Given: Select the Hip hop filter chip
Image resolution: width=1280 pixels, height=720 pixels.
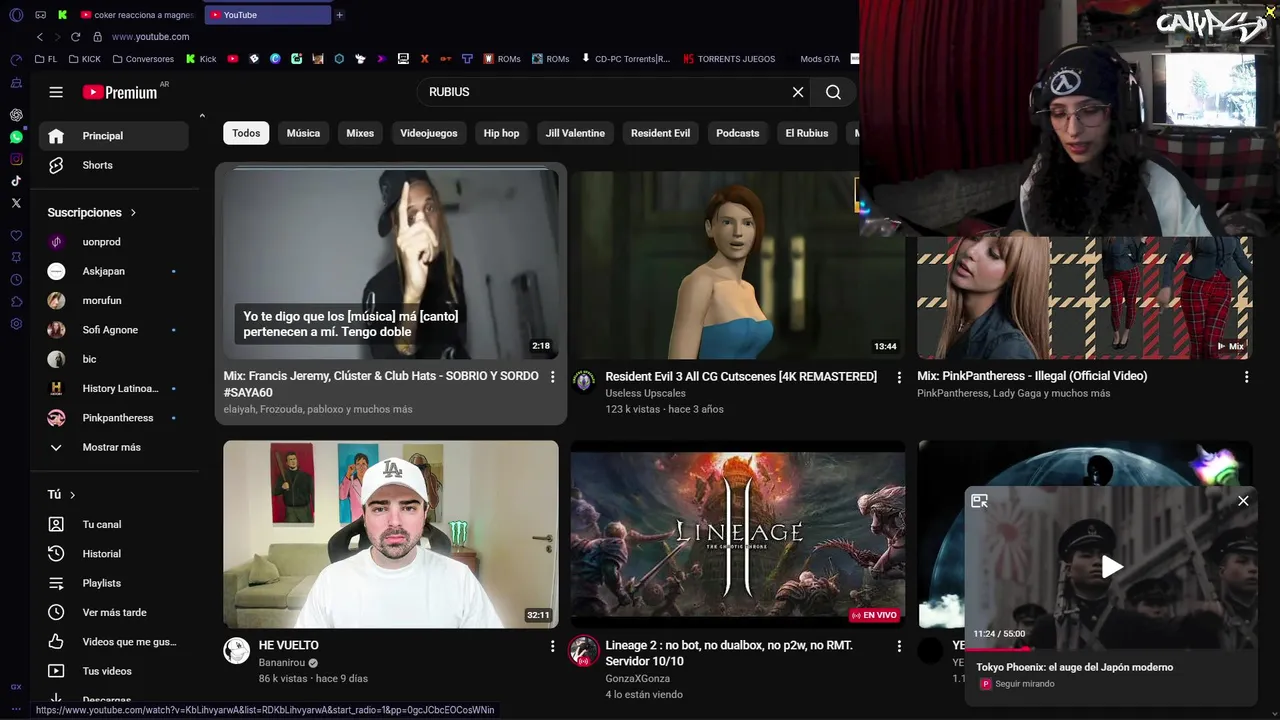Looking at the screenshot, I should tap(502, 133).
